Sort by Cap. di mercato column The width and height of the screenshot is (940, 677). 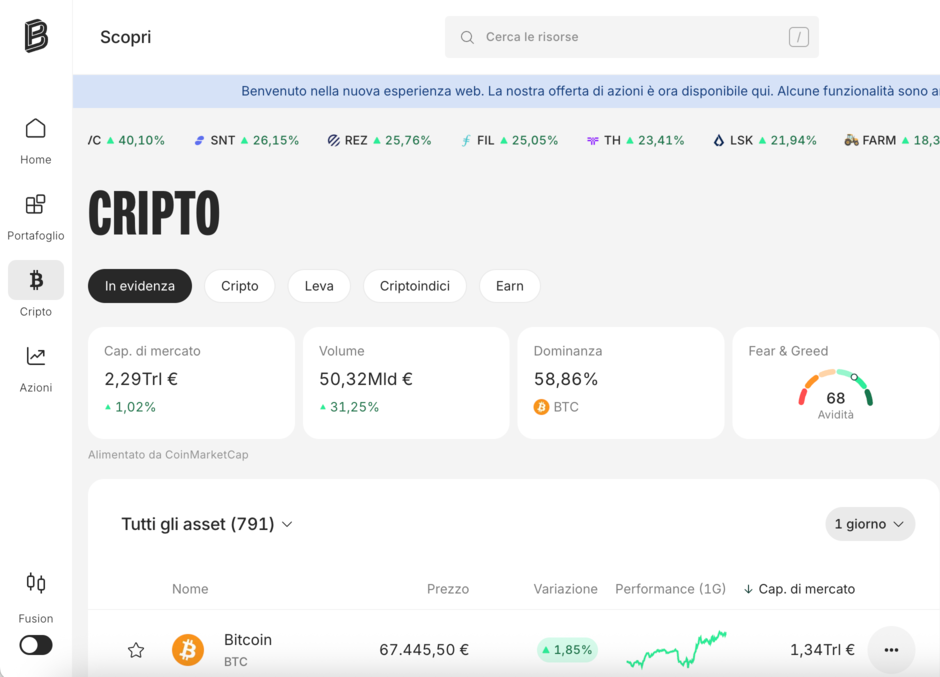click(806, 589)
